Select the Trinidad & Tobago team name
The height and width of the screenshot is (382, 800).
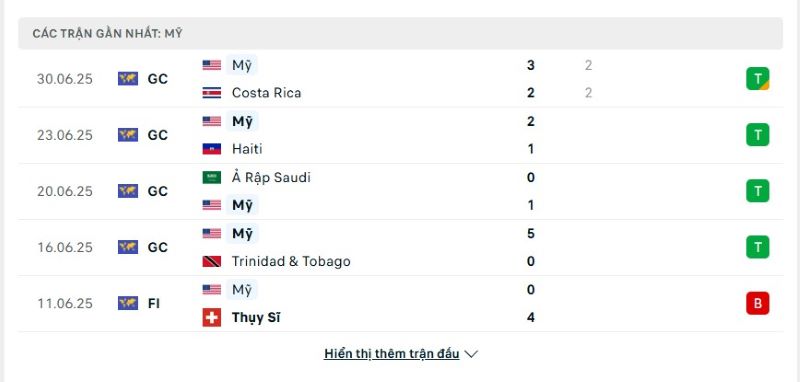[291, 261]
